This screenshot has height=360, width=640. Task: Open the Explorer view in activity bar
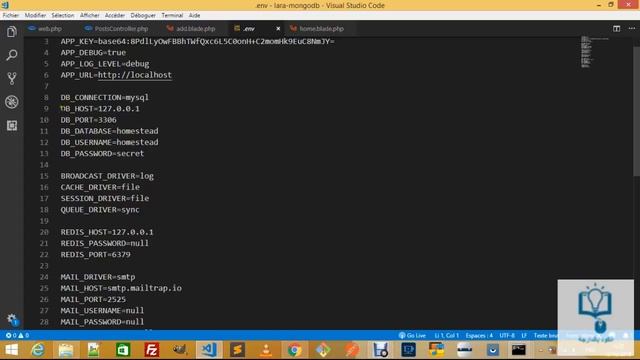[x=12, y=32]
